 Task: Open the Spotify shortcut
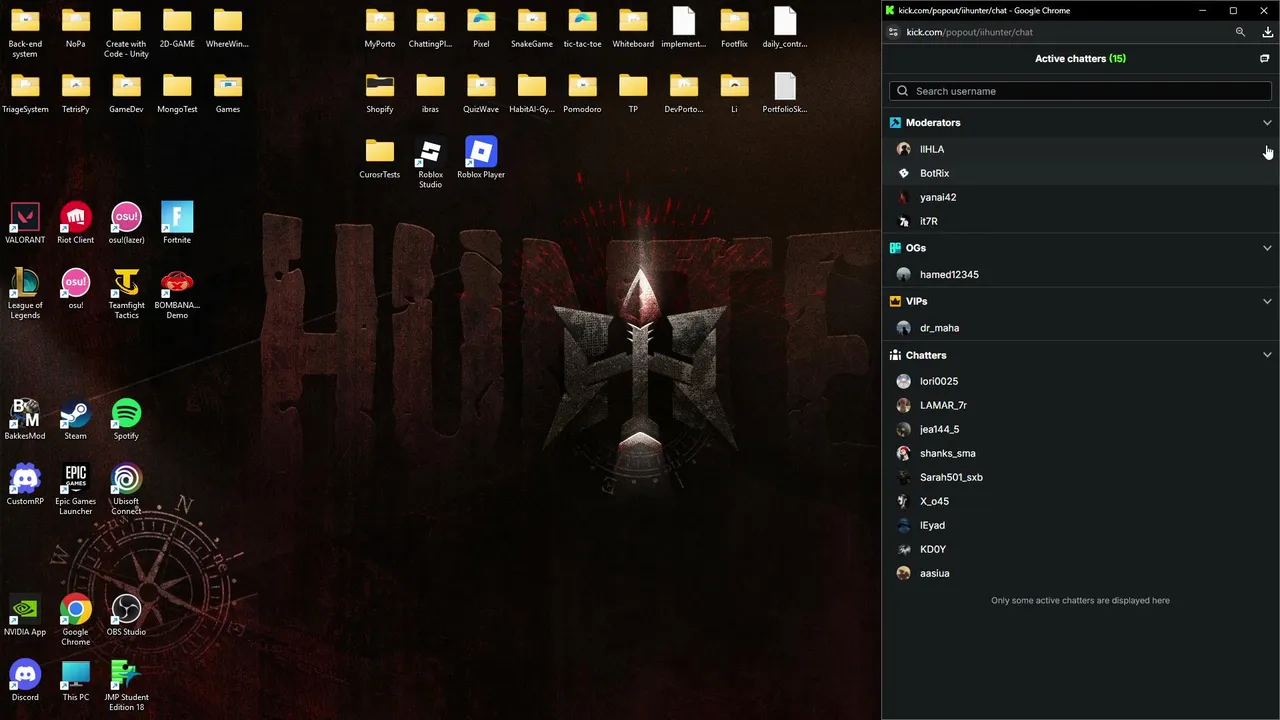coord(126,419)
